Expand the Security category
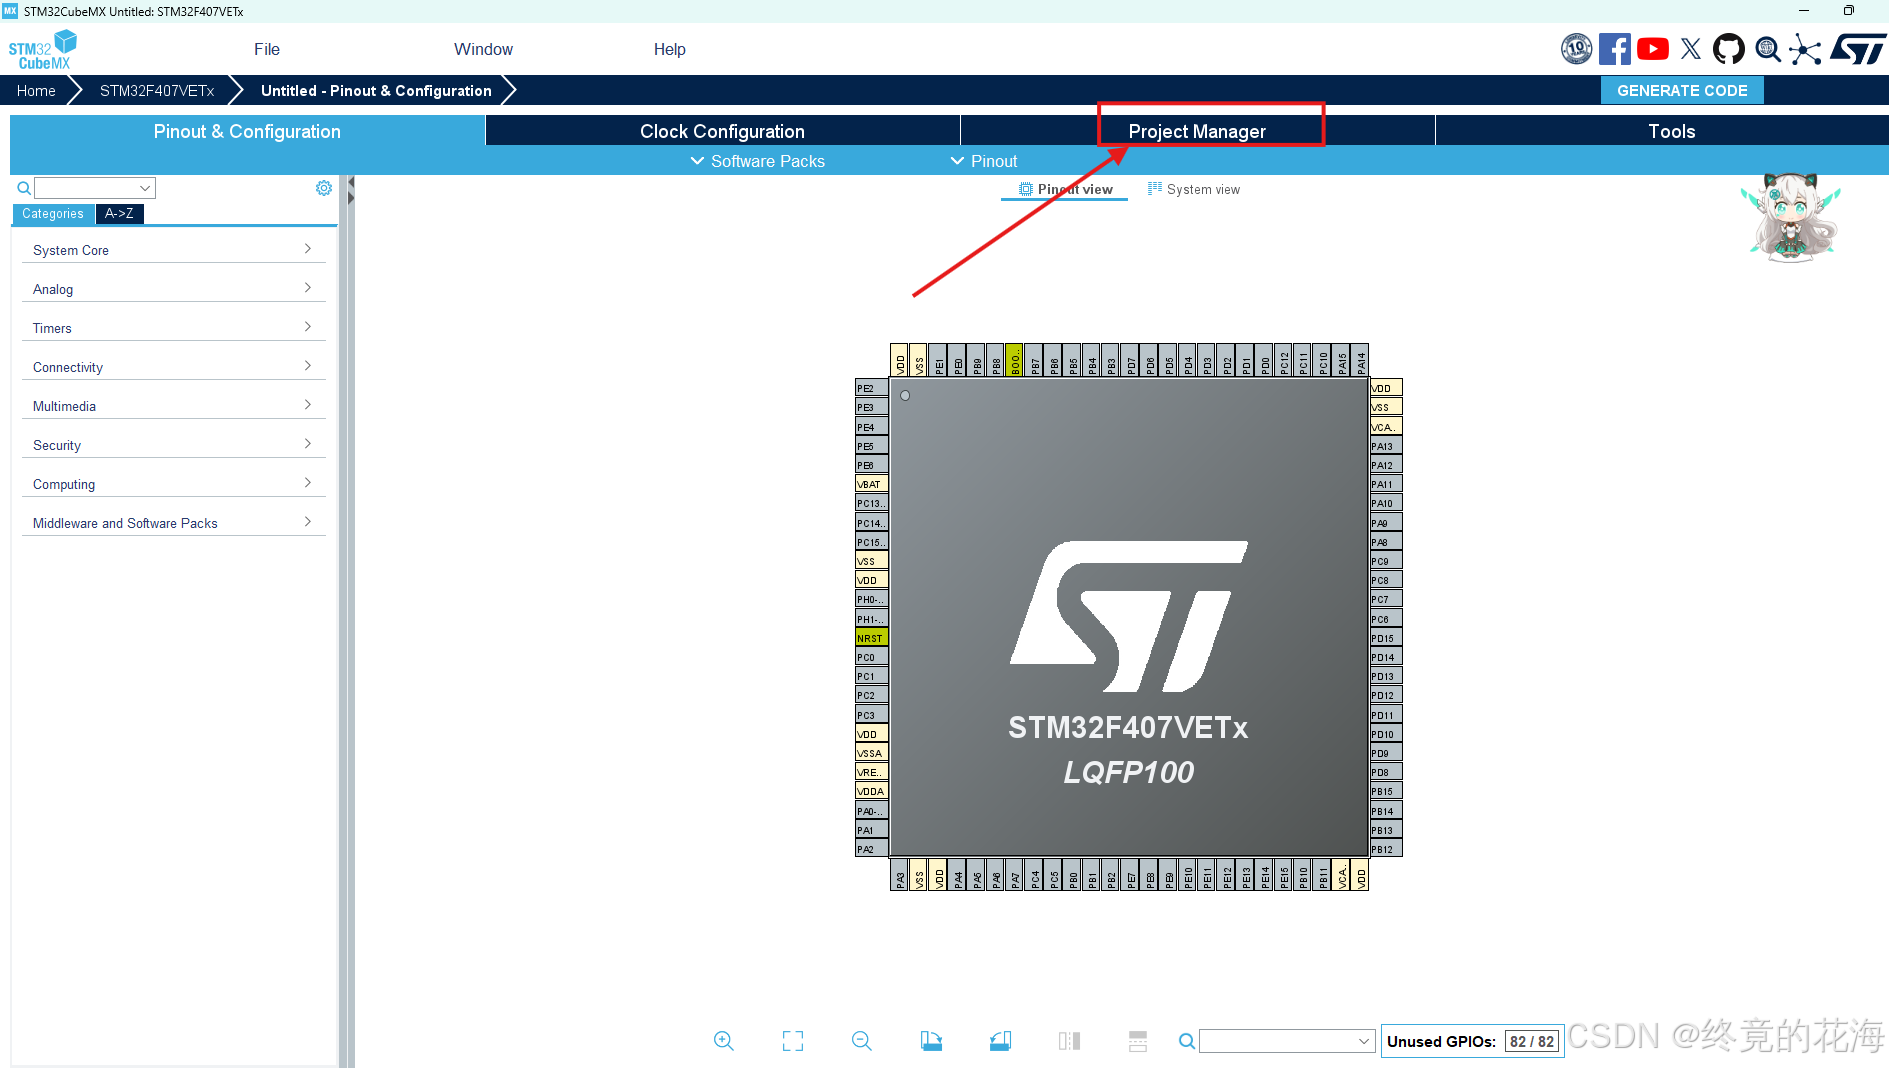The width and height of the screenshot is (1889, 1068). coord(173,445)
